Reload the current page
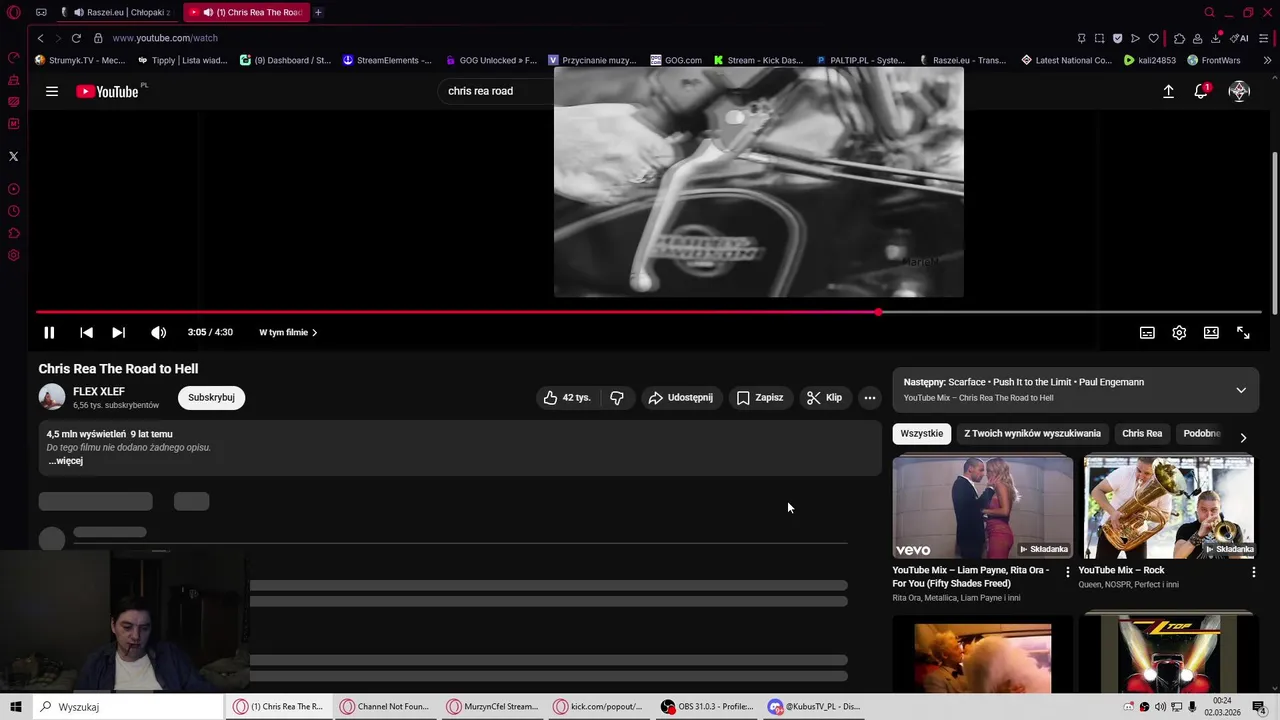 (76, 38)
